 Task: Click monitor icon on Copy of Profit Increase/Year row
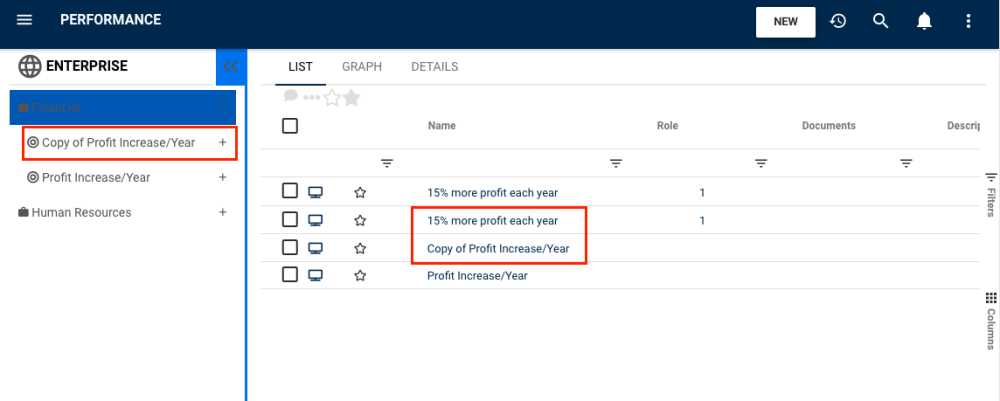pyautogui.click(x=315, y=248)
